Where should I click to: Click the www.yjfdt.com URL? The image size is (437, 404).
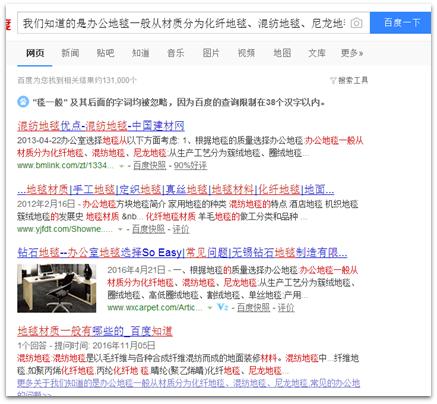65,229
